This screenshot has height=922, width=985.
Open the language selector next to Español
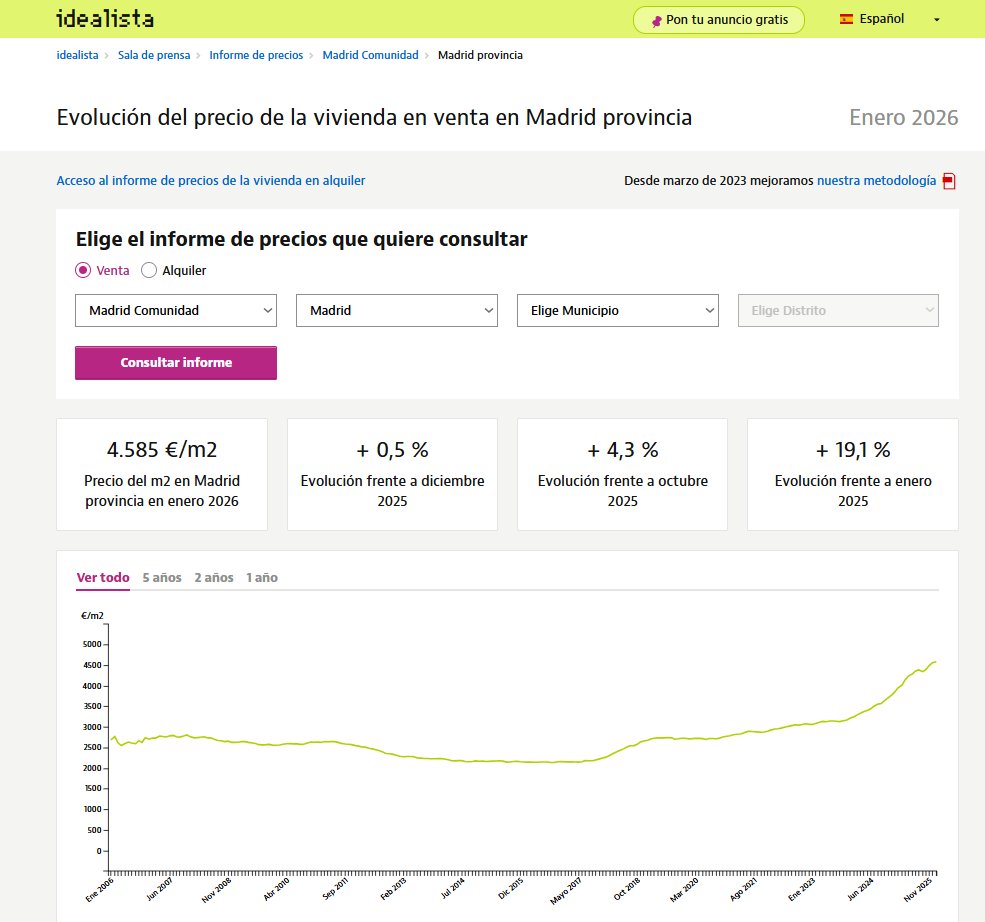pos(935,18)
